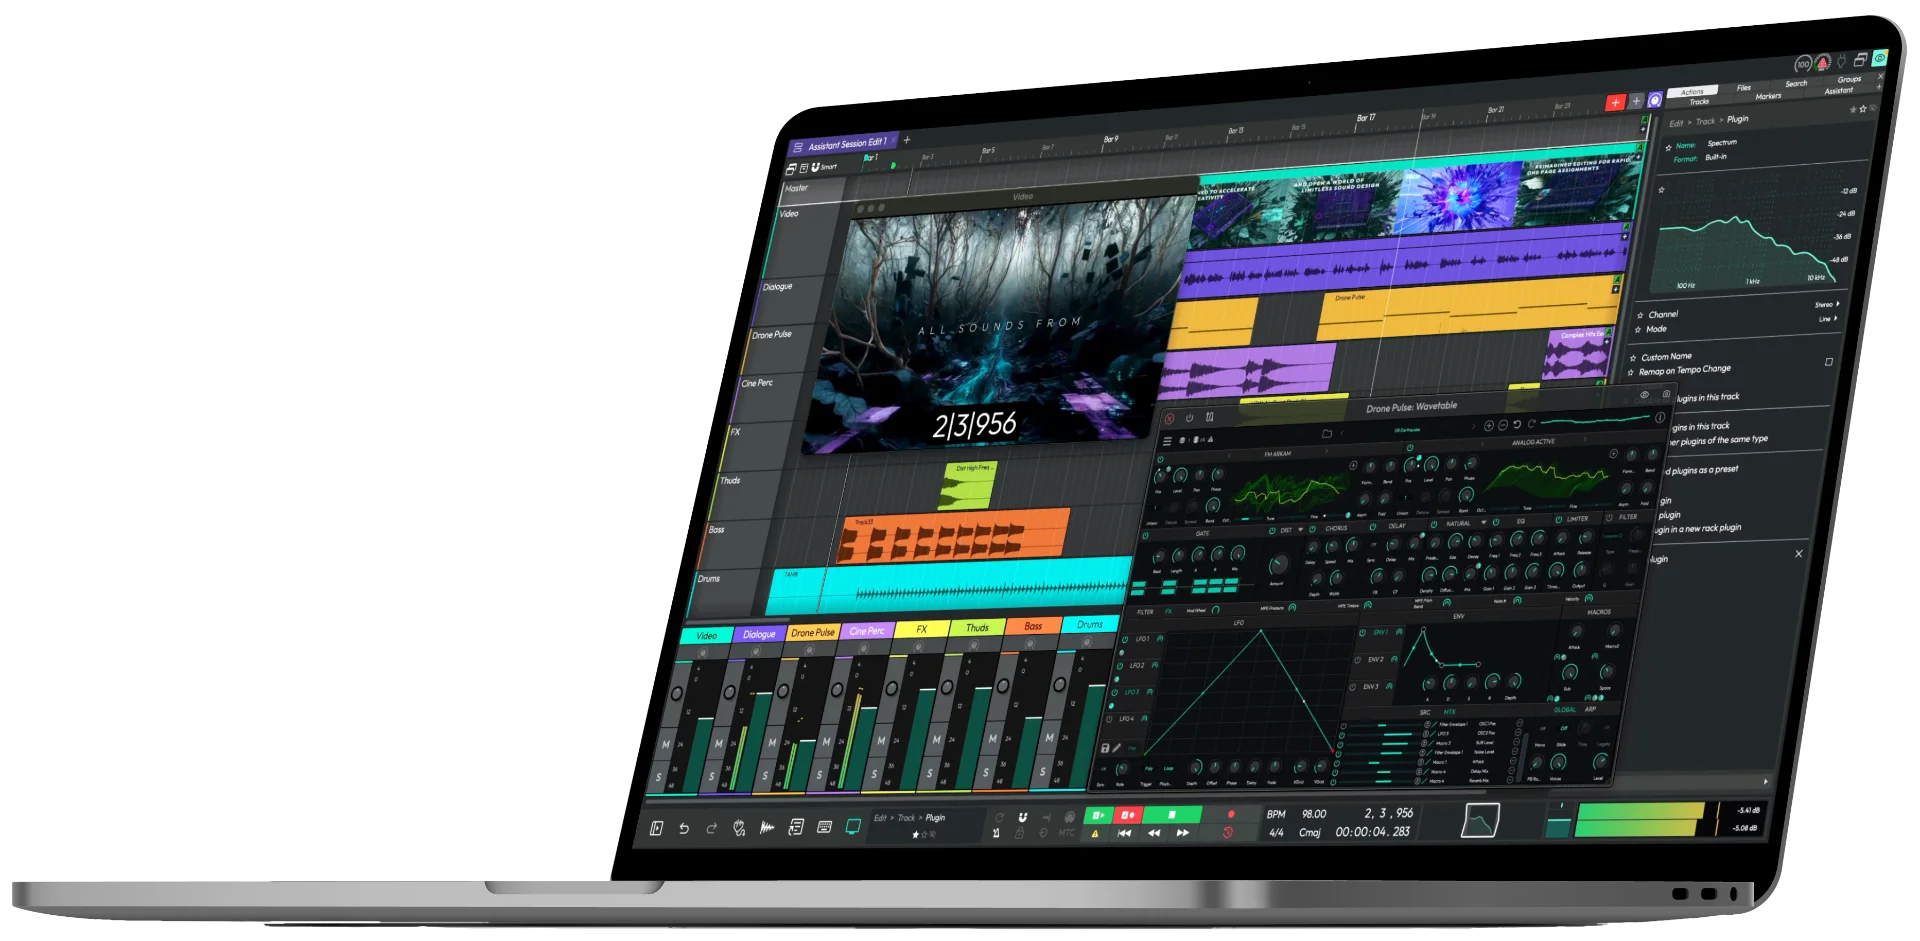Mute the Drums mixer channel
The image size is (1920, 941).
click(1049, 737)
